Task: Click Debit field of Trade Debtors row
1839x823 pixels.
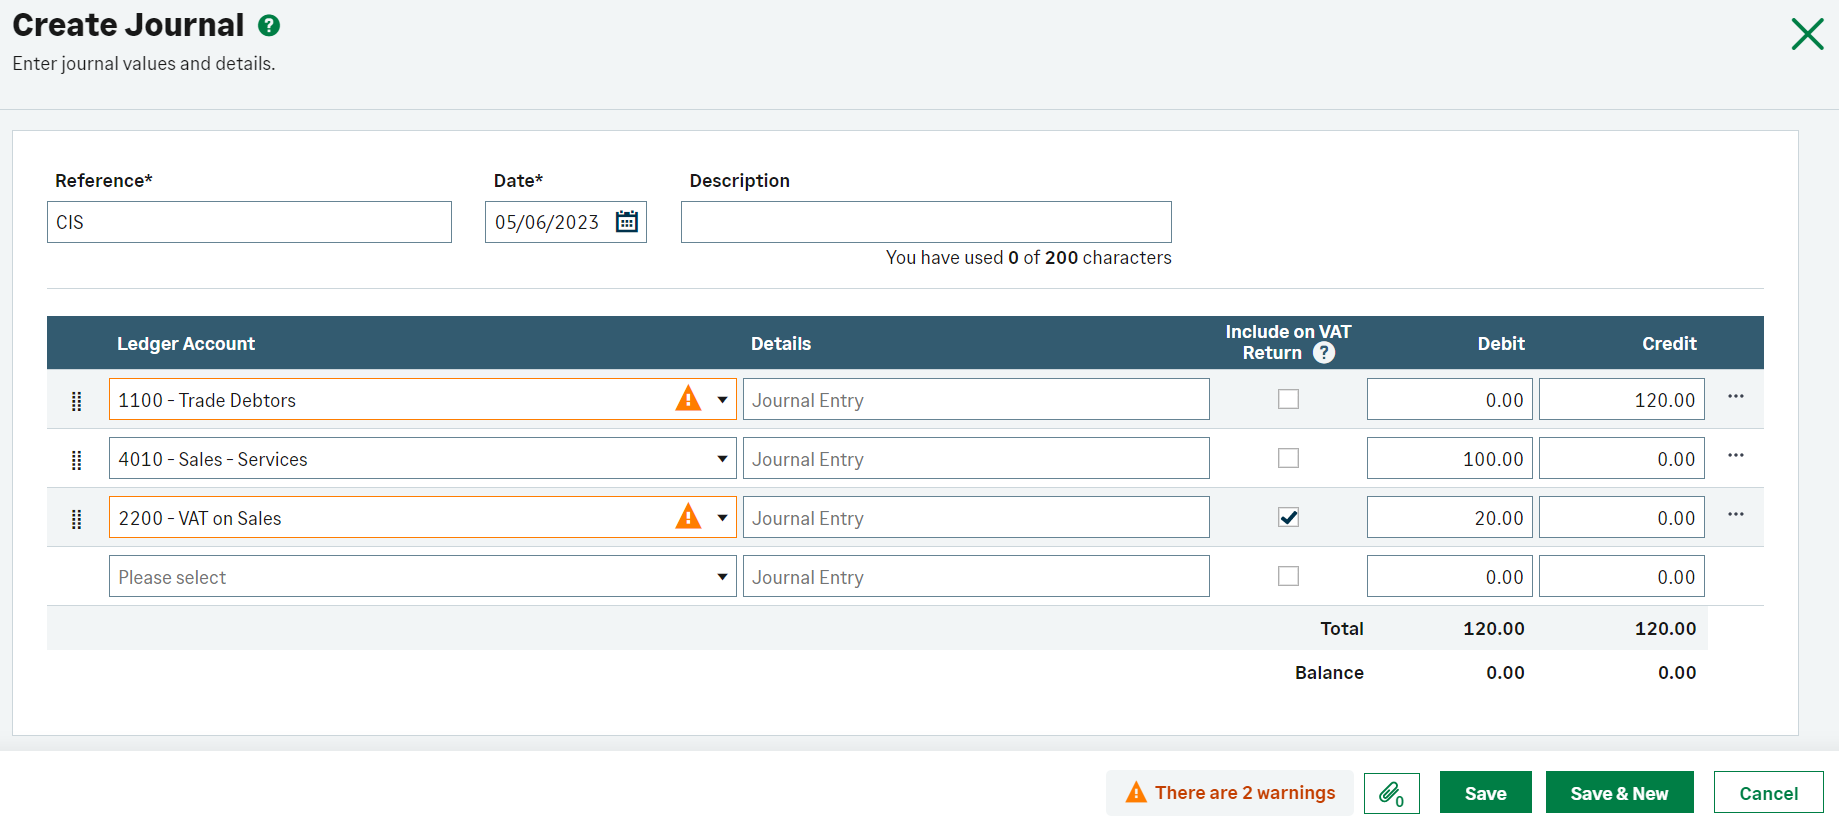Action: pyautogui.click(x=1450, y=400)
